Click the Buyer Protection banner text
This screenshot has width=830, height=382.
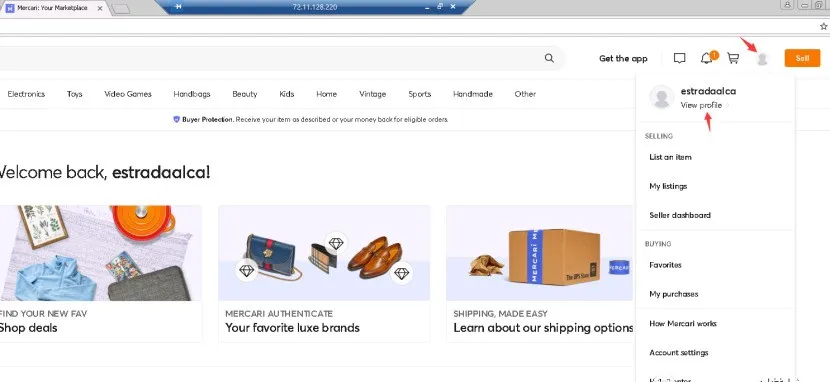315,120
